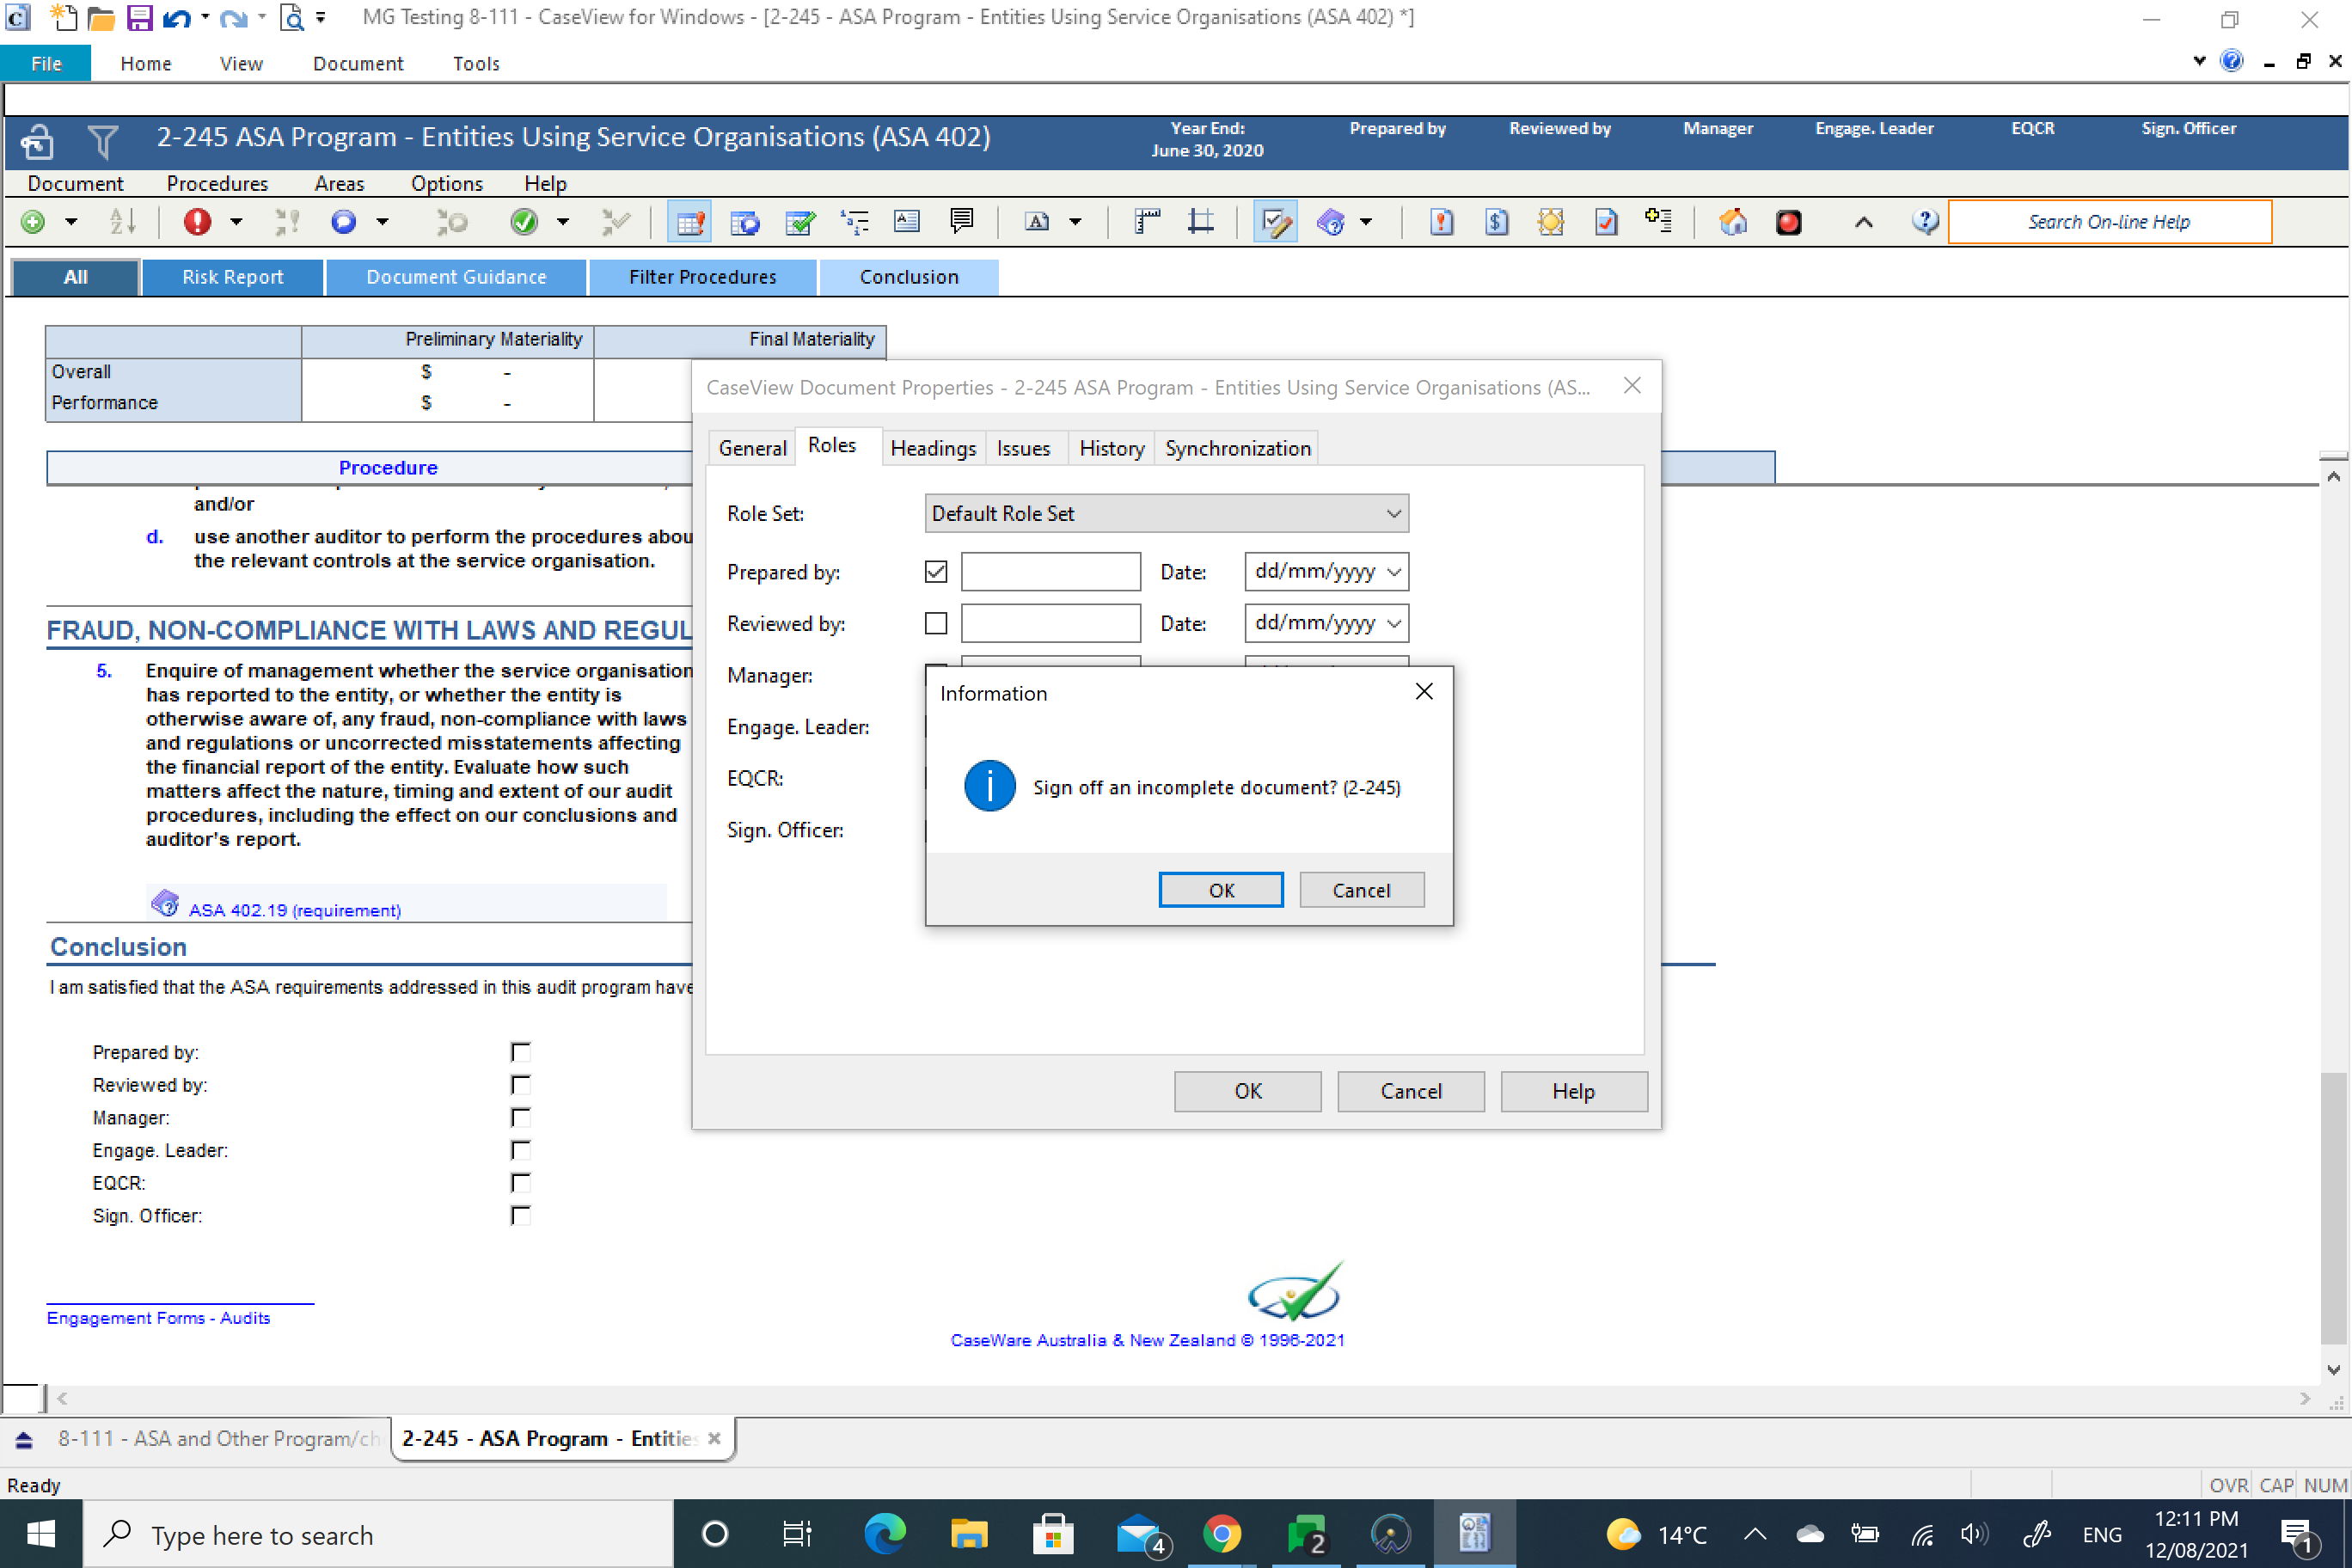Click the red exclamation issue icon
The image size is (2352, 1568).
pos(197,222)
